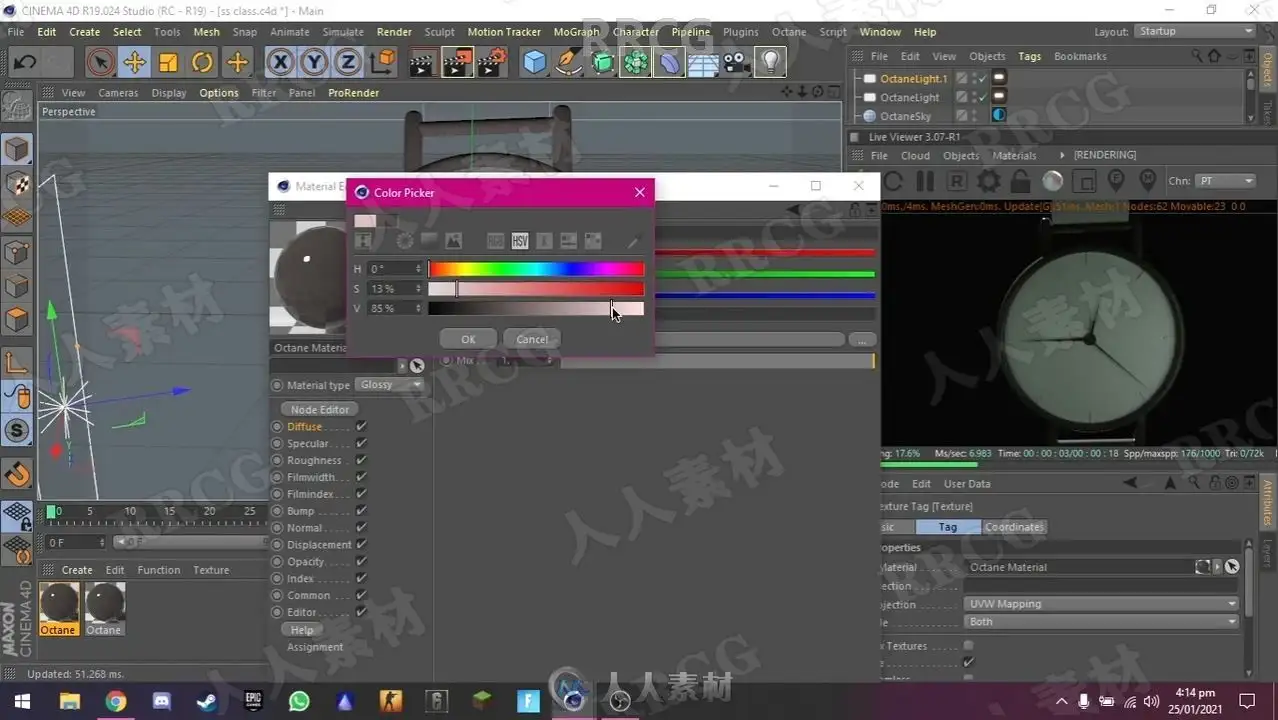
Task: Toggle the X axis lock
Action: [281, 63]
